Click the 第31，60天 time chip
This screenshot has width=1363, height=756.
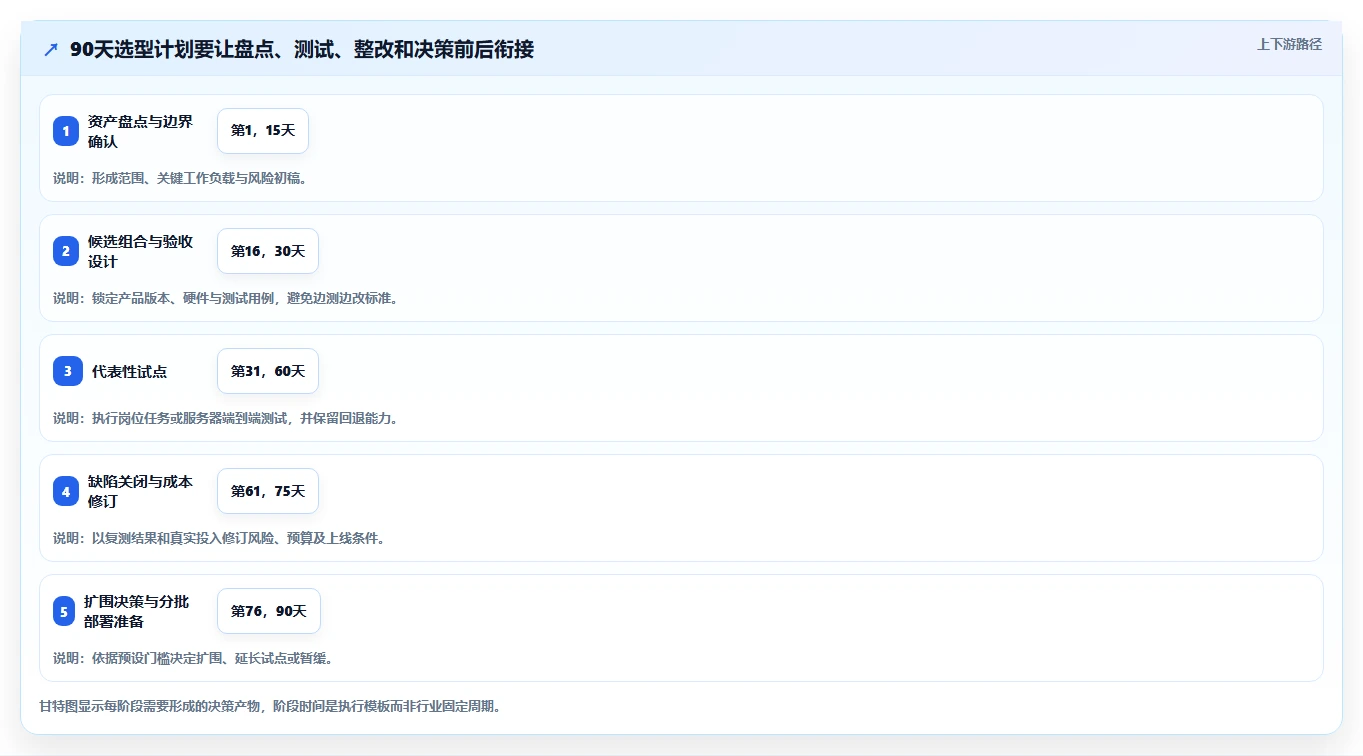[268, 371]
